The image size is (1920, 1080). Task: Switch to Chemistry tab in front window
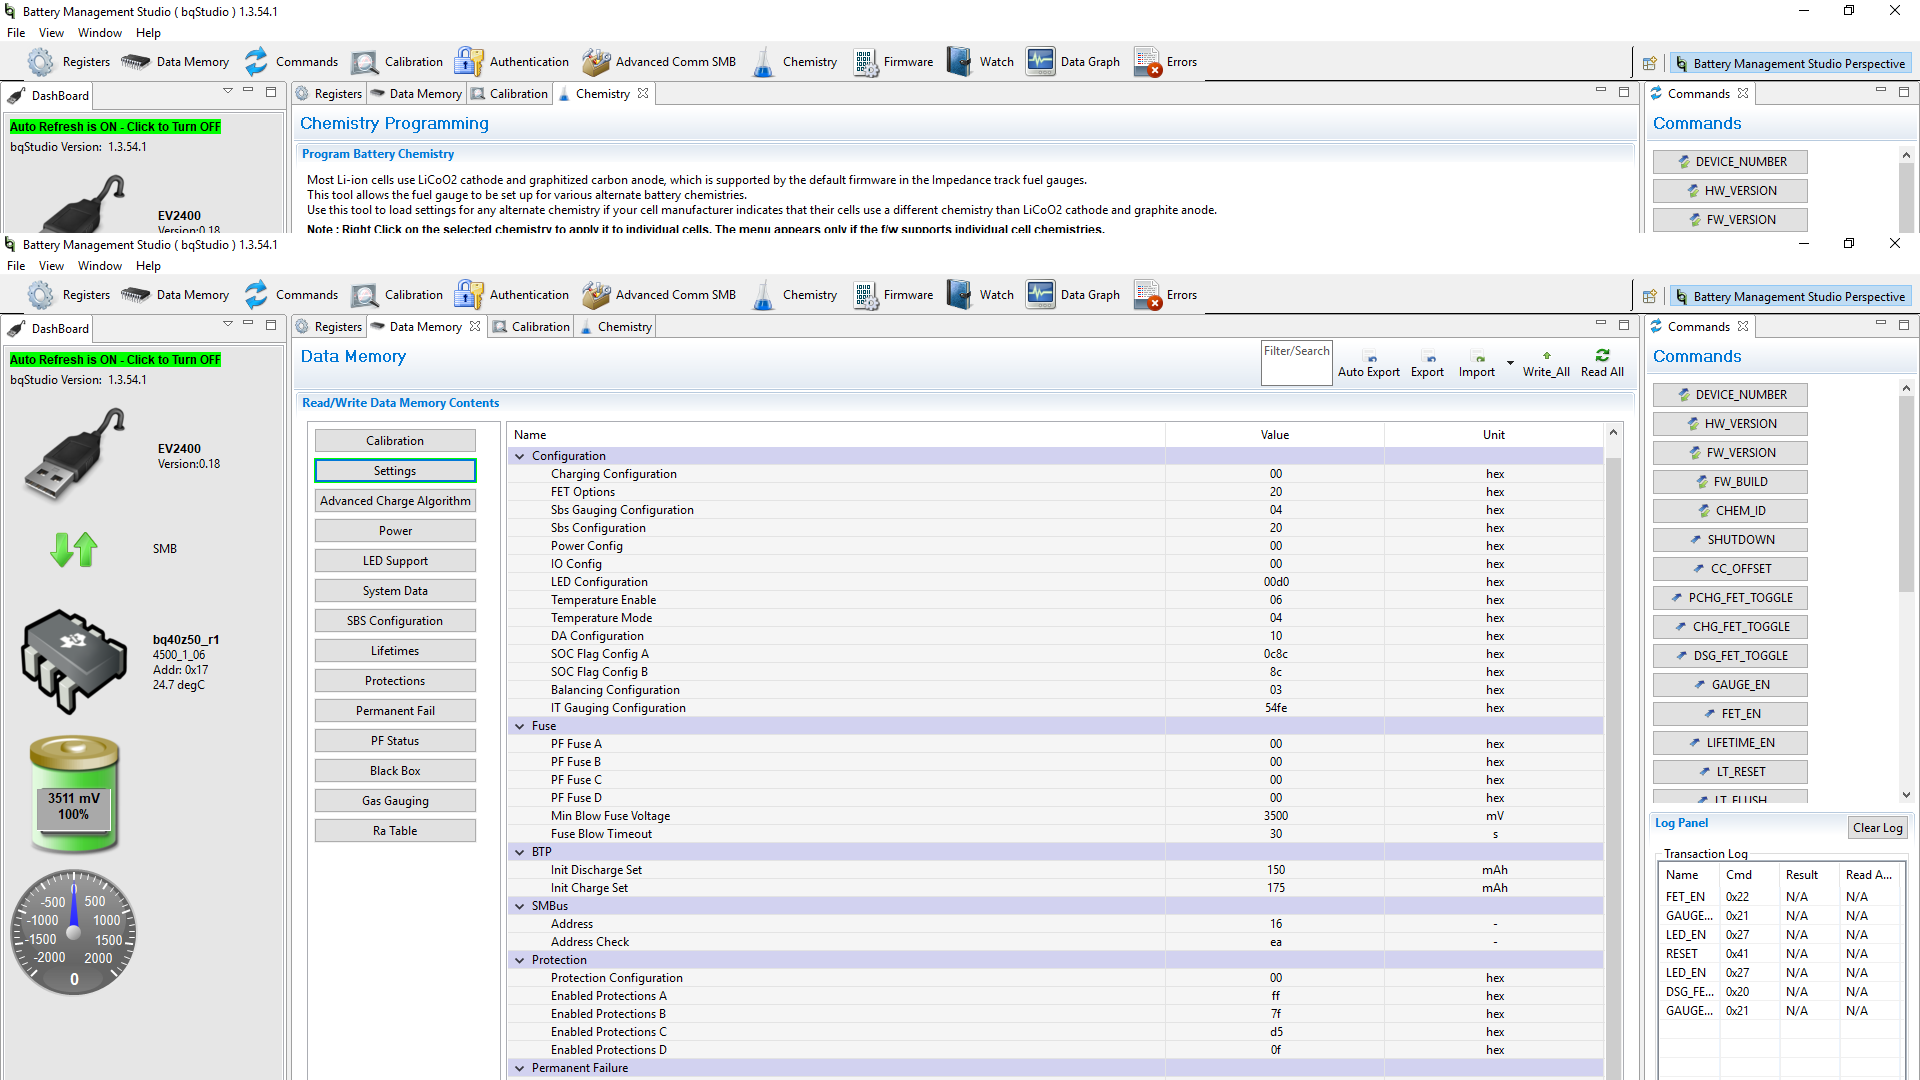[x=616, y=327]
